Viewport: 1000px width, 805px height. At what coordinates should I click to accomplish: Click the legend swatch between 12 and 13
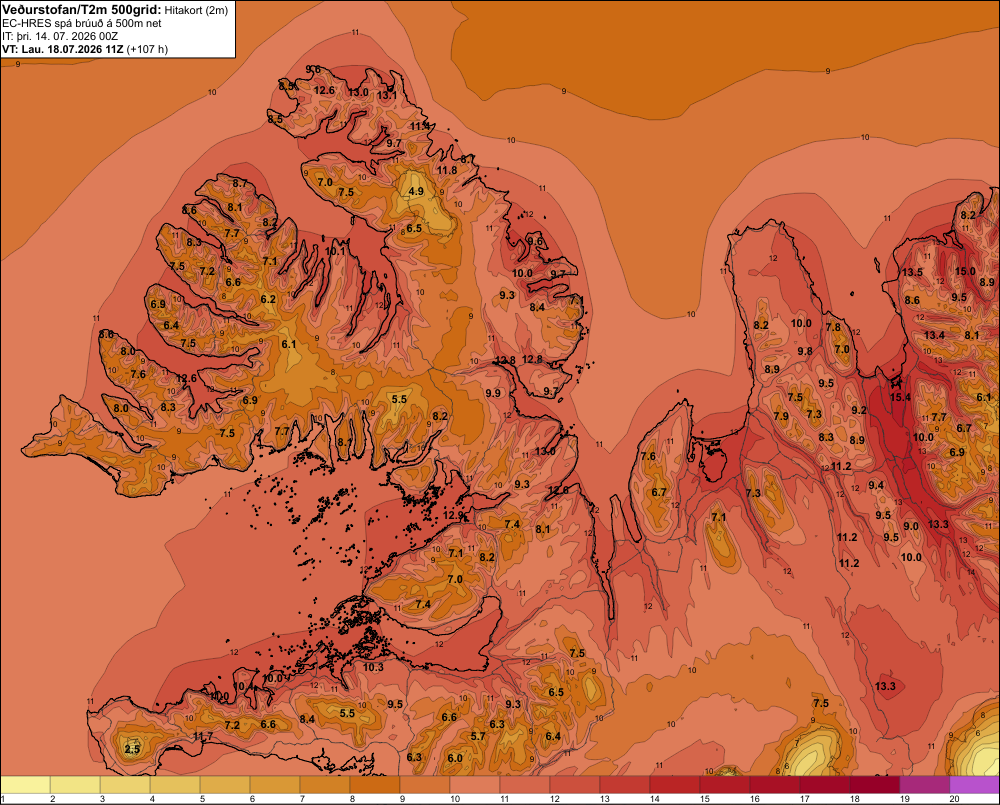[575, 785]
